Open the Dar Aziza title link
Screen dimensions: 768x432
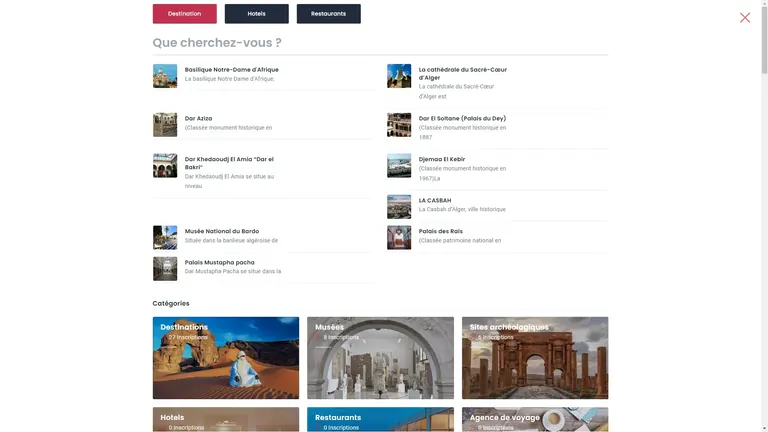pos(198,119)
